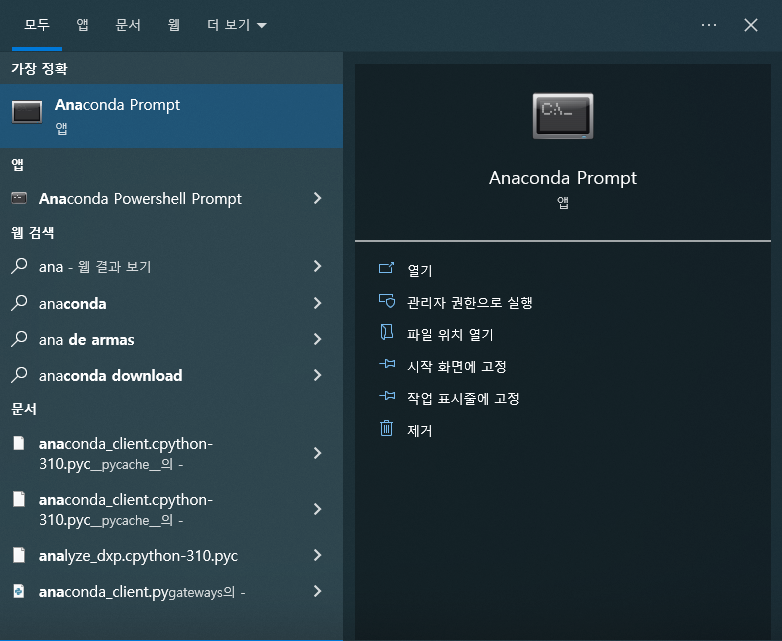The width and height of the screenshot is (782, 641).
Task: Click the 열기 open icon
Action: 387,268
